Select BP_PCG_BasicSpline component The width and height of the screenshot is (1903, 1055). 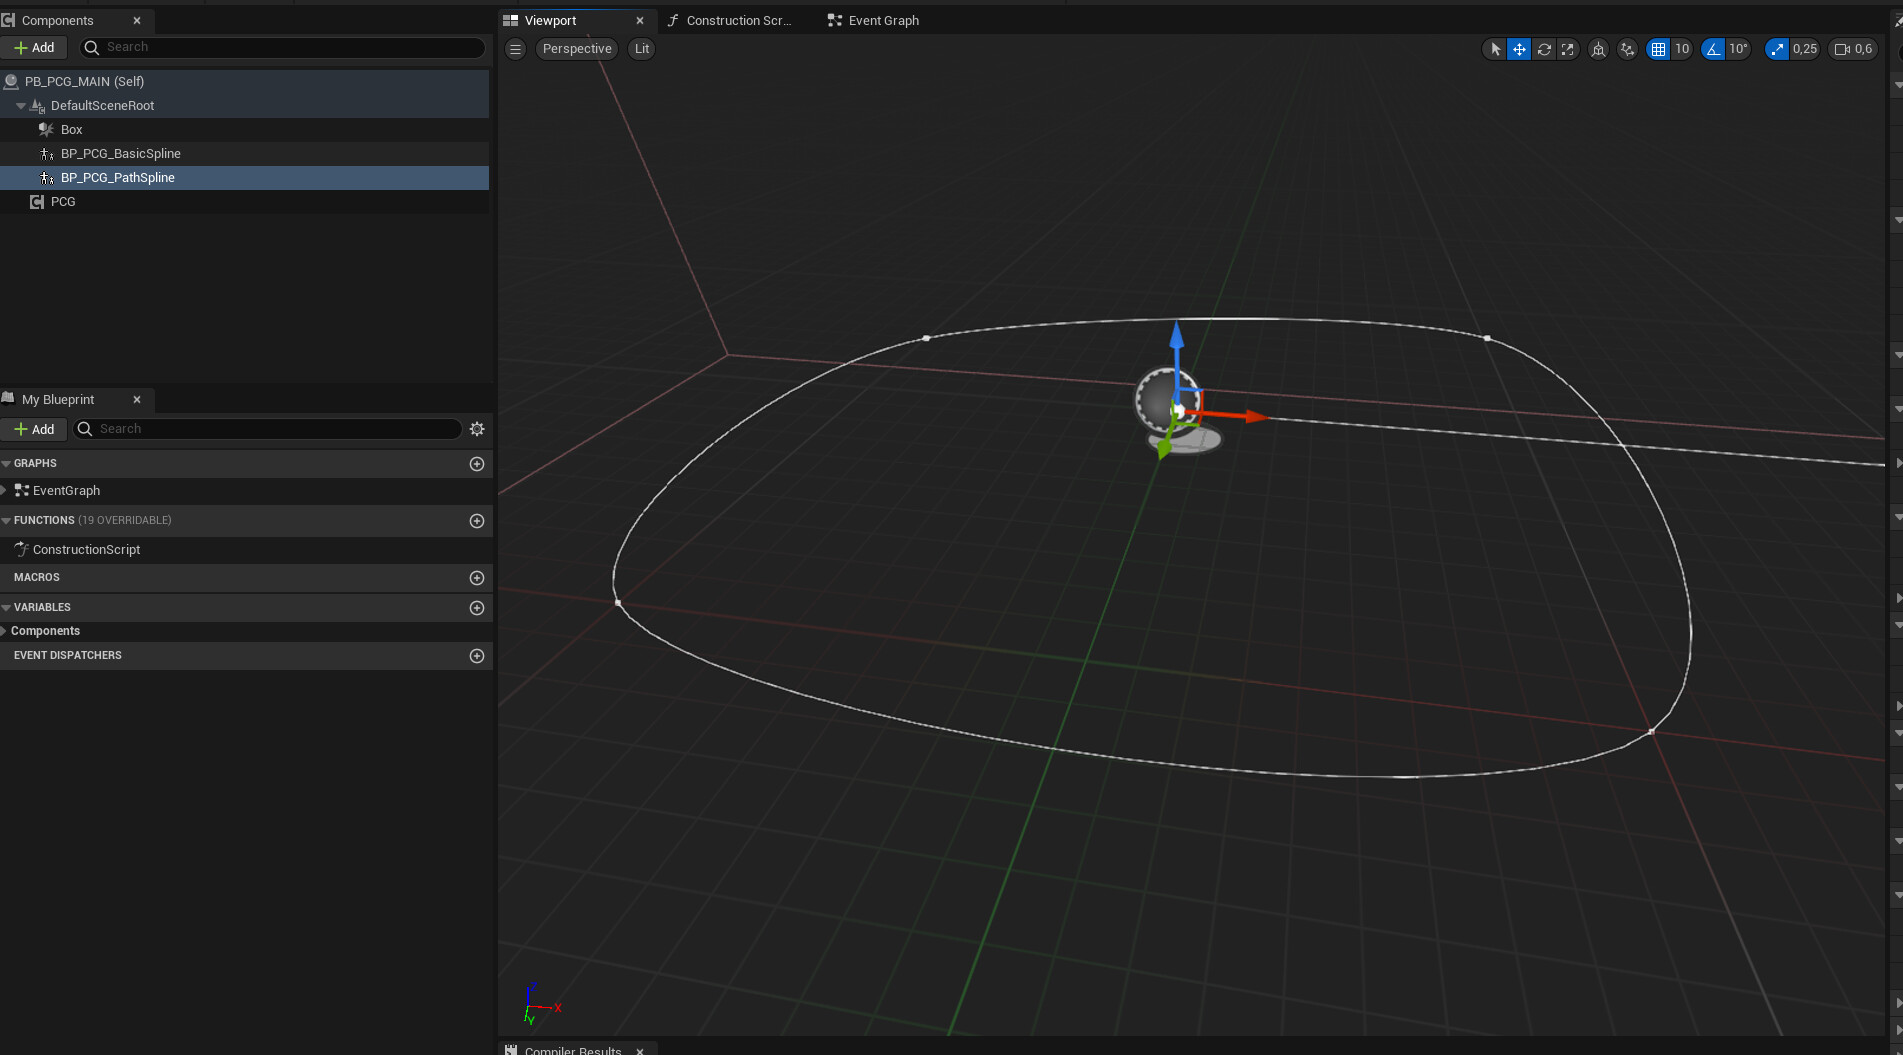pos(120,153)
